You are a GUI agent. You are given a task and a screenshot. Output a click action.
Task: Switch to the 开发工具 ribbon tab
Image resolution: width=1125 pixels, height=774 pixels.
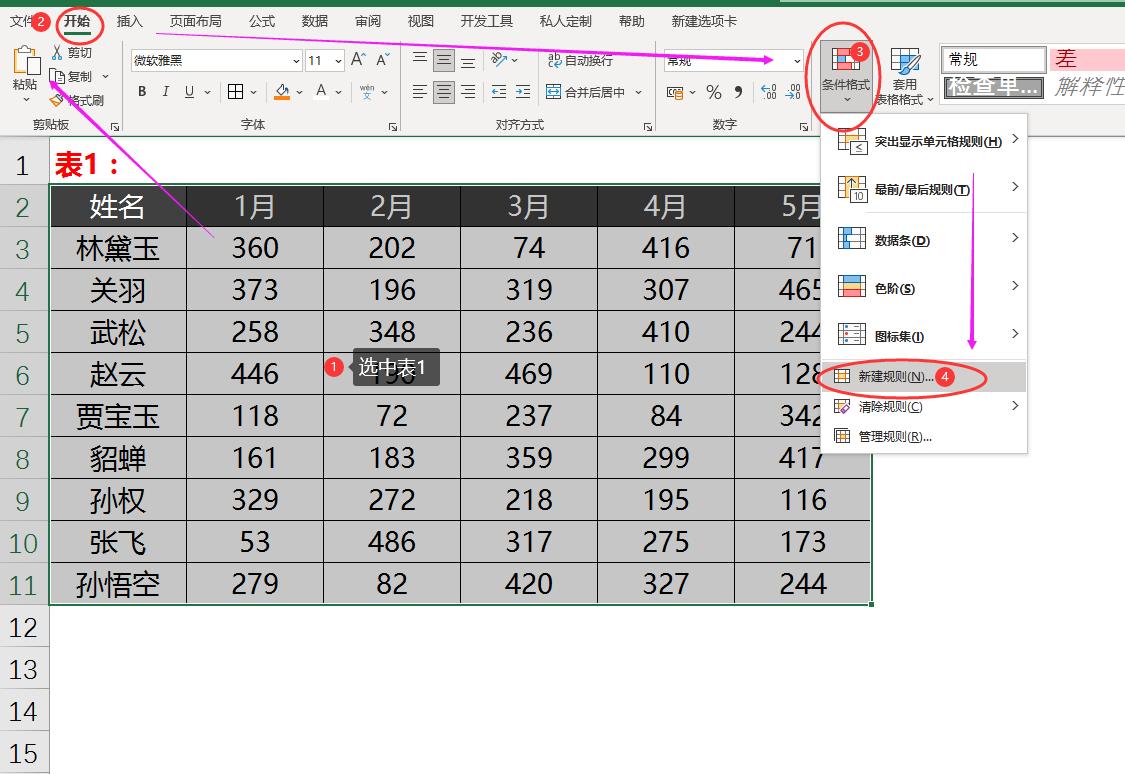486,21
